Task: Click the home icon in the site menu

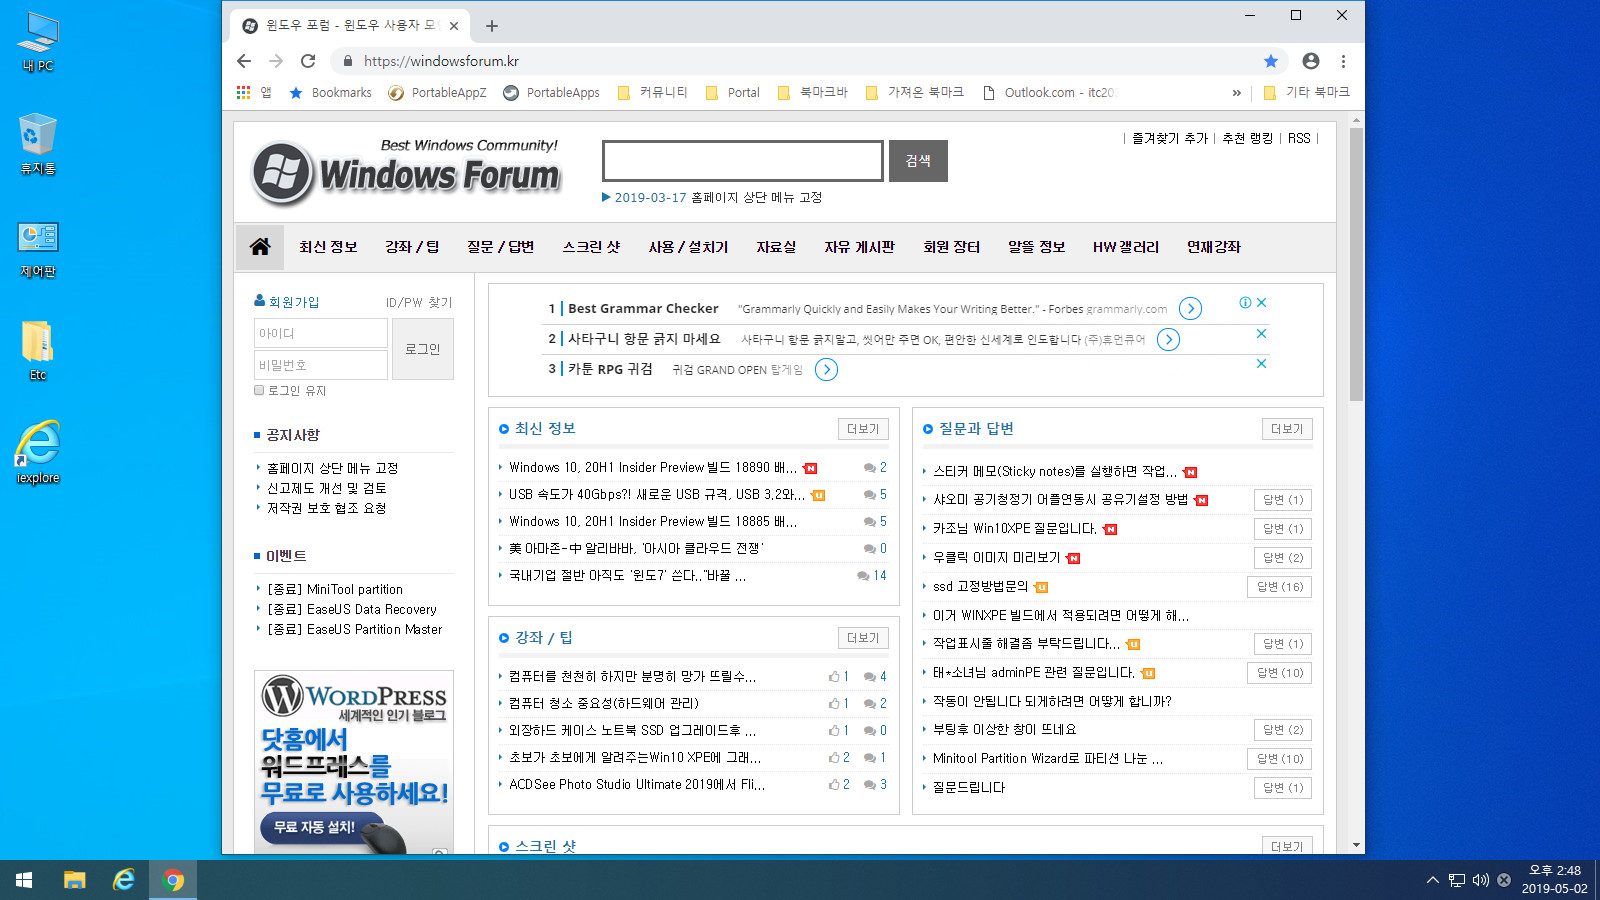Action: 260,246
